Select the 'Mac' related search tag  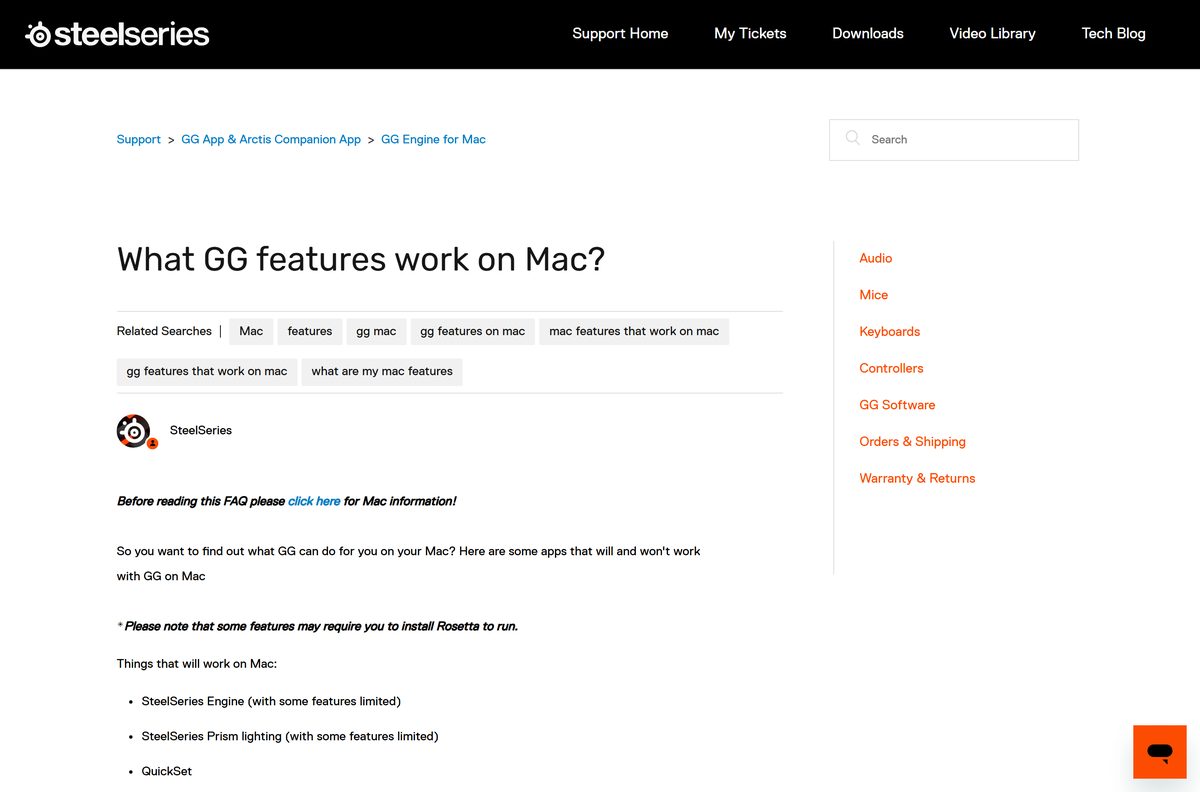(251, 331)
